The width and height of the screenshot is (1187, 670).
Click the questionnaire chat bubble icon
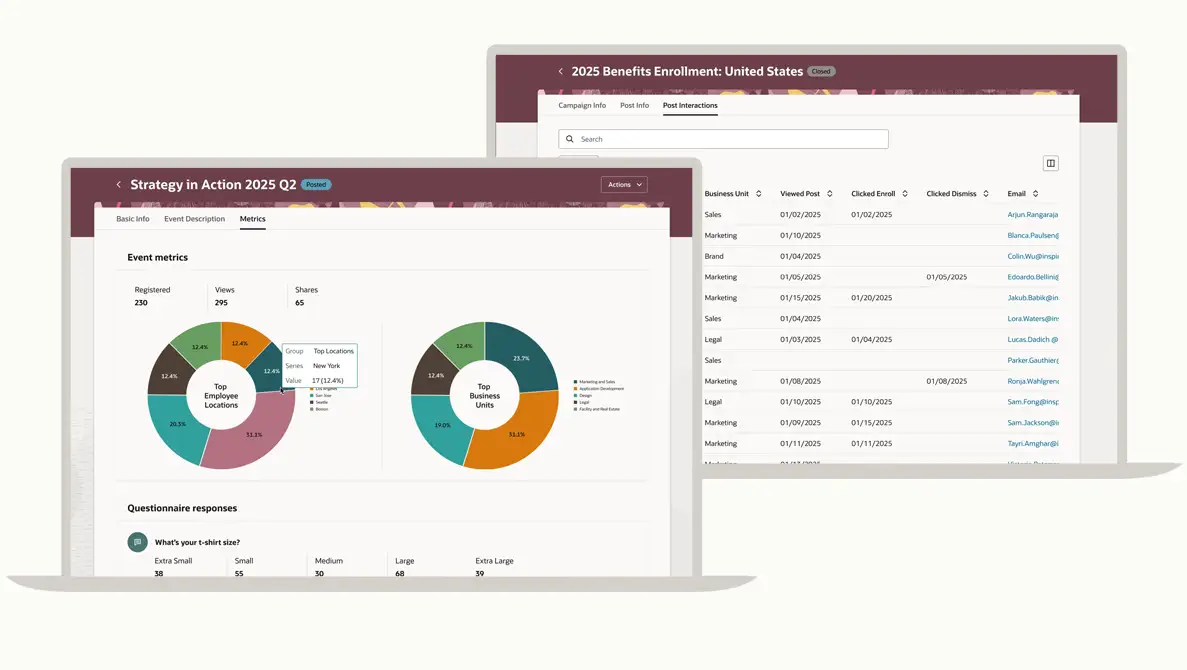tap(137, 542)
